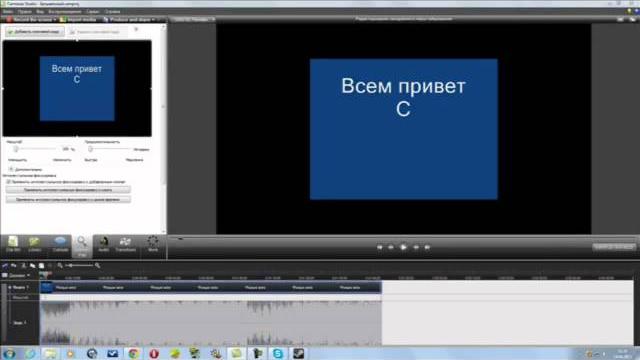Viewport: 640px width, 360px height.
Task: Adjust the duration slider handle
Action: (91, 149)
